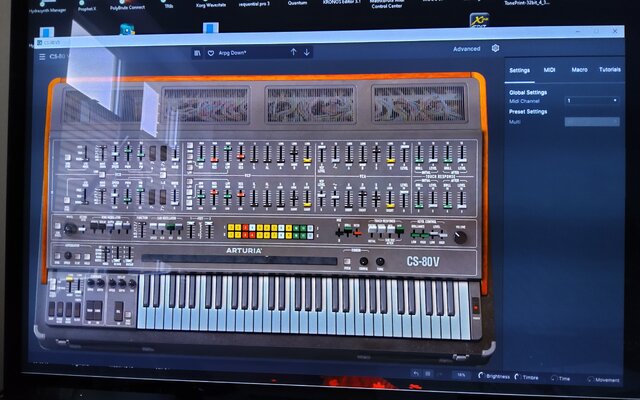Open the preset library browser icon

[x=197, y=53]
